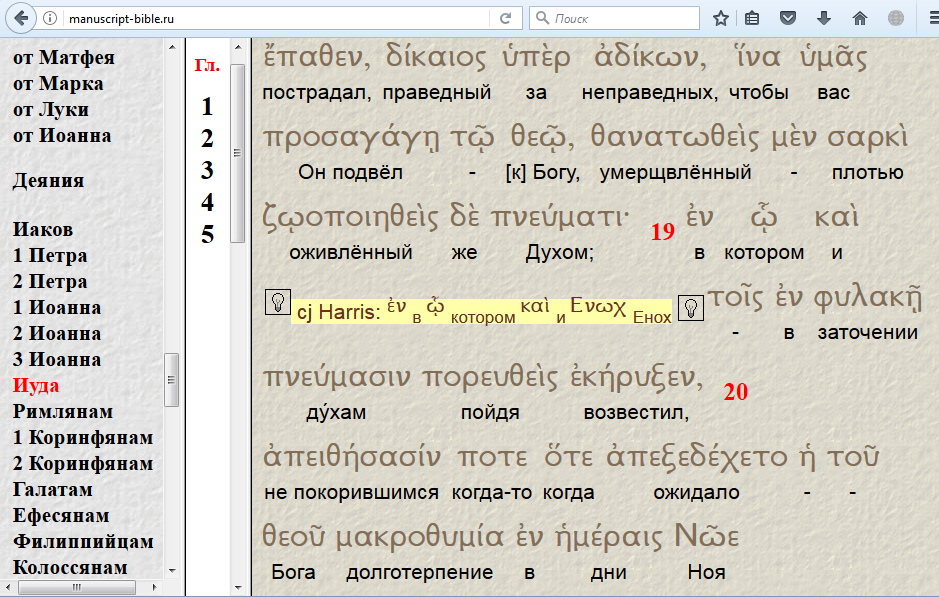Go to the browser home page icon

[859, 18]
